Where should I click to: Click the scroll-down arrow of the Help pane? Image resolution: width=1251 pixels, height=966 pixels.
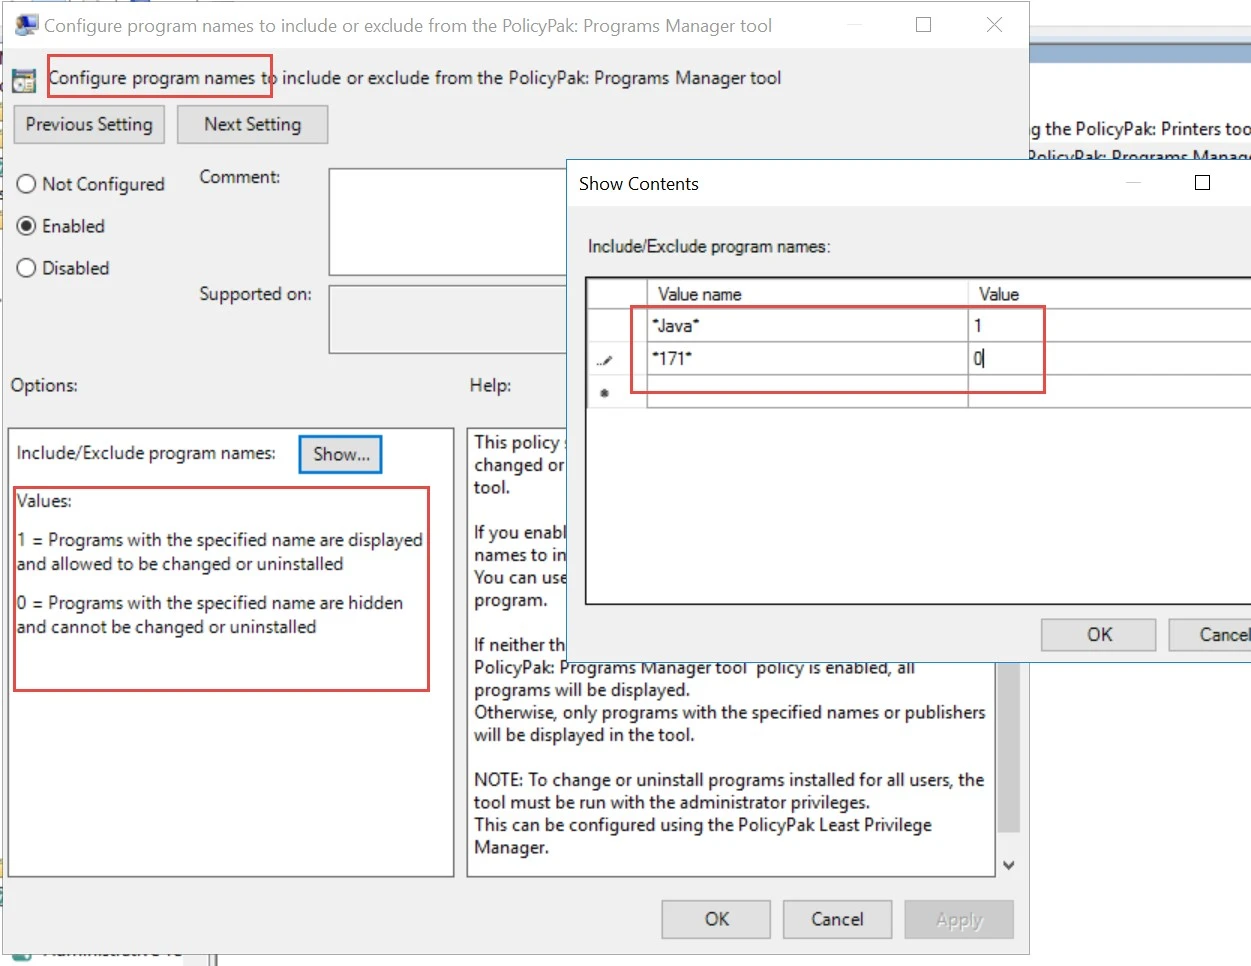(x=1009, y=864)
